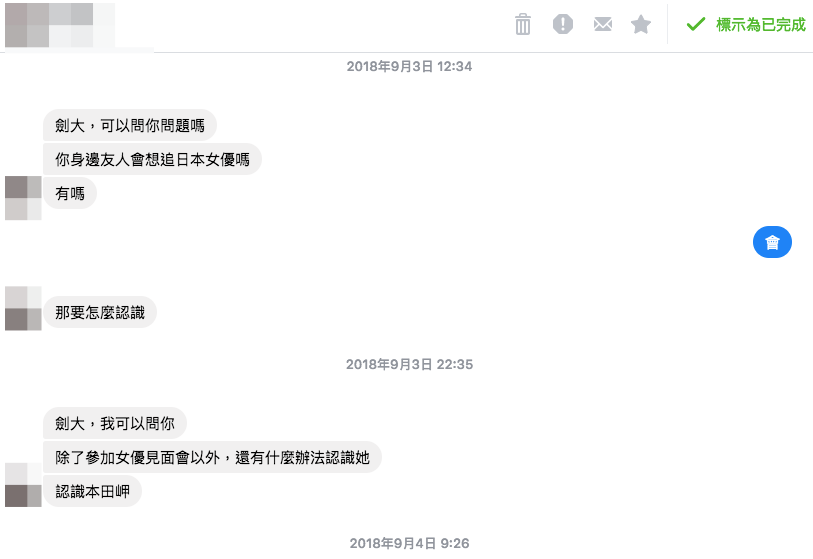Viewport: 813px width, 559px height.
Task: Click sender avatar beside 有嗎 message
Action: (x=23, y=198)
